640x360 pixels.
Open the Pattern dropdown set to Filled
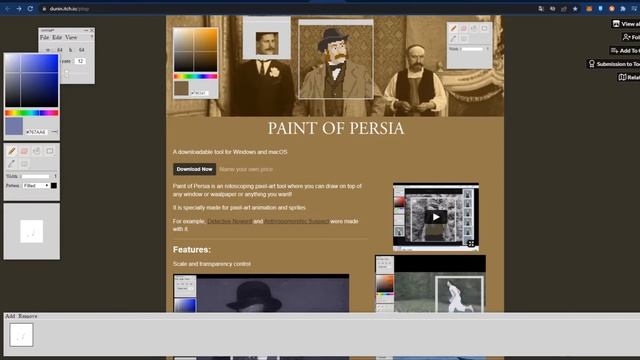tap(36, 186)
